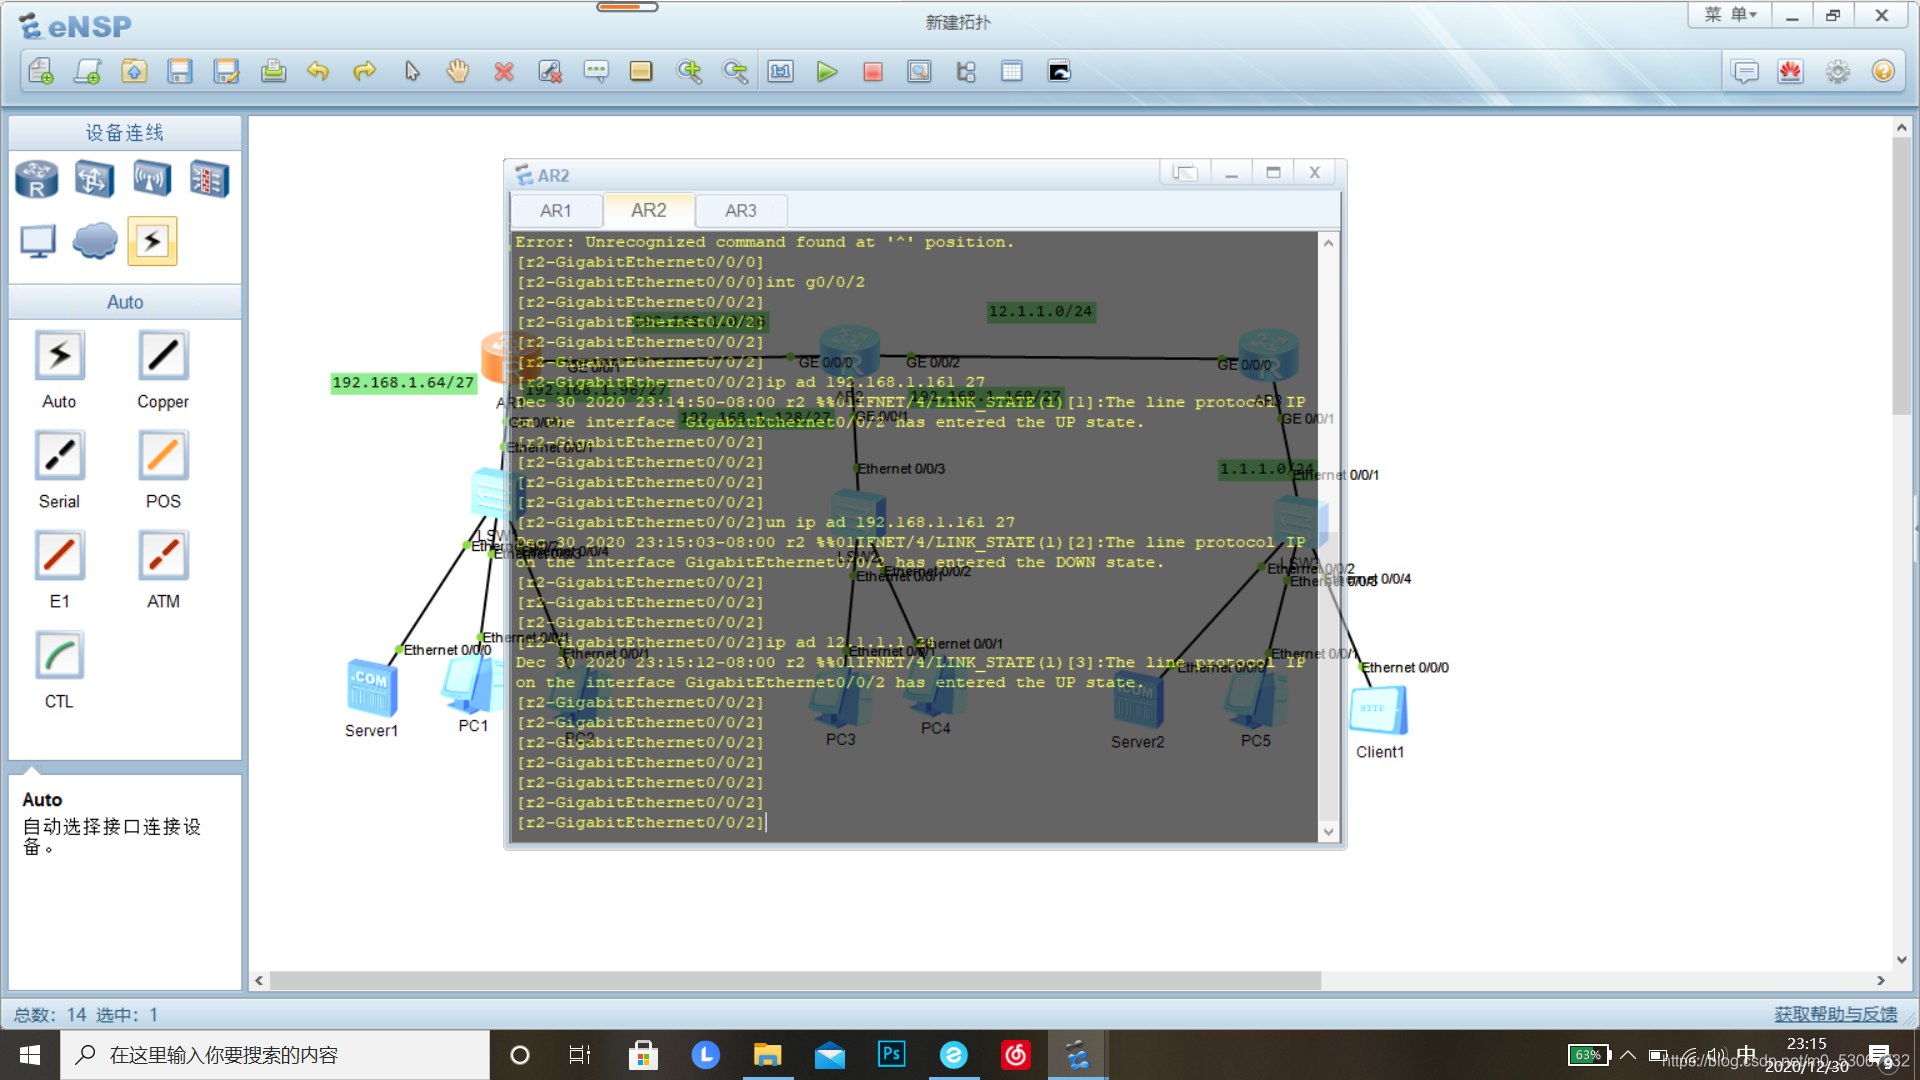The height and width of the screenshot is (1080, 1920).
Task: Click the rectangle shape tool icon
Action: point(641,71)
